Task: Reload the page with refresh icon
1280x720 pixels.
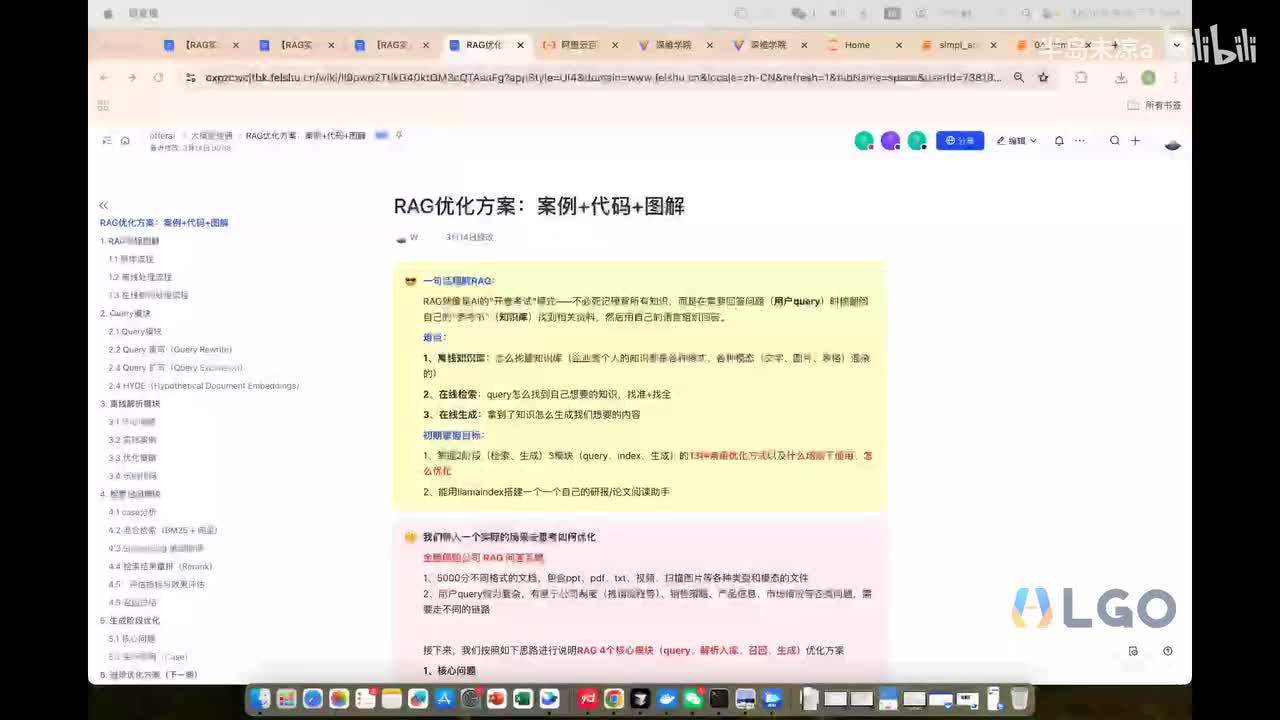Action: coord(158,77)
